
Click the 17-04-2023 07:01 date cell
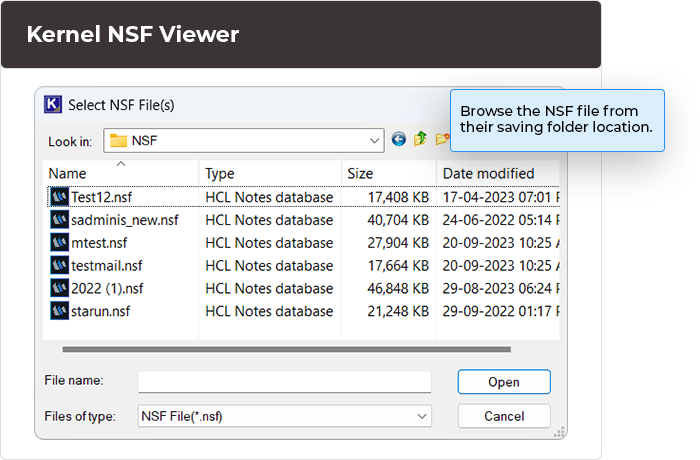click(501, 197)
